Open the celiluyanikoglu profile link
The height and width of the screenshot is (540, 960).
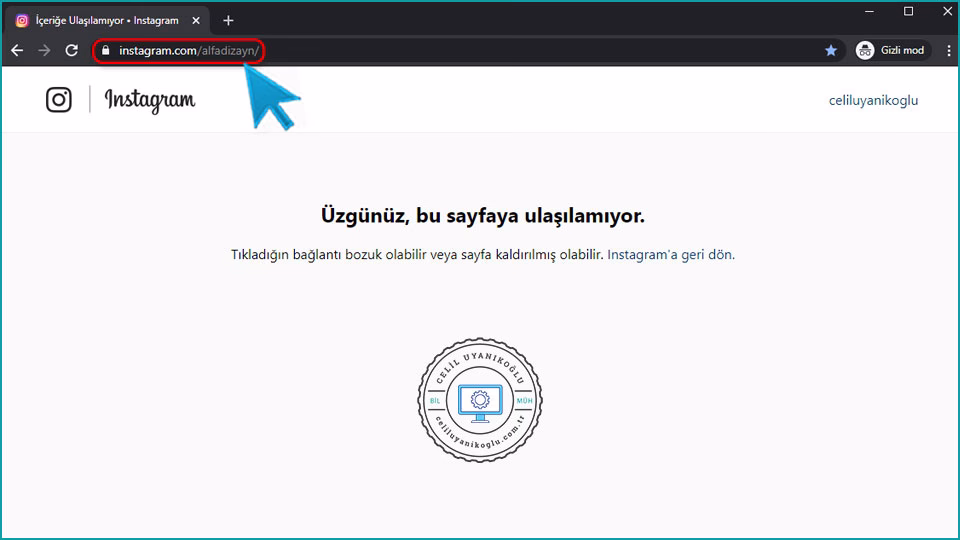(x=873, y=100)
